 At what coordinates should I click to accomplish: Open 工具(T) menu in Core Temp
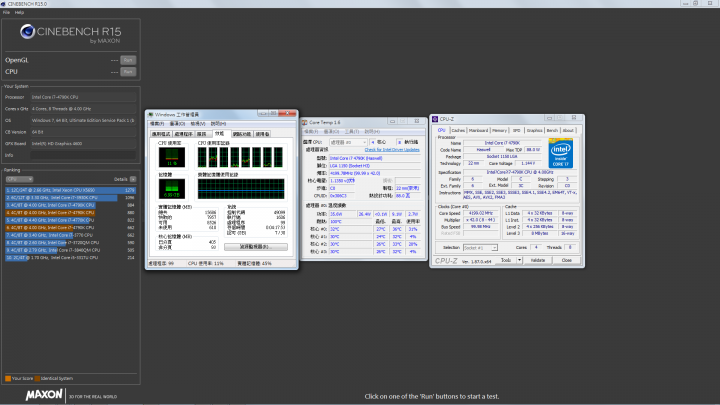point(352,132)
